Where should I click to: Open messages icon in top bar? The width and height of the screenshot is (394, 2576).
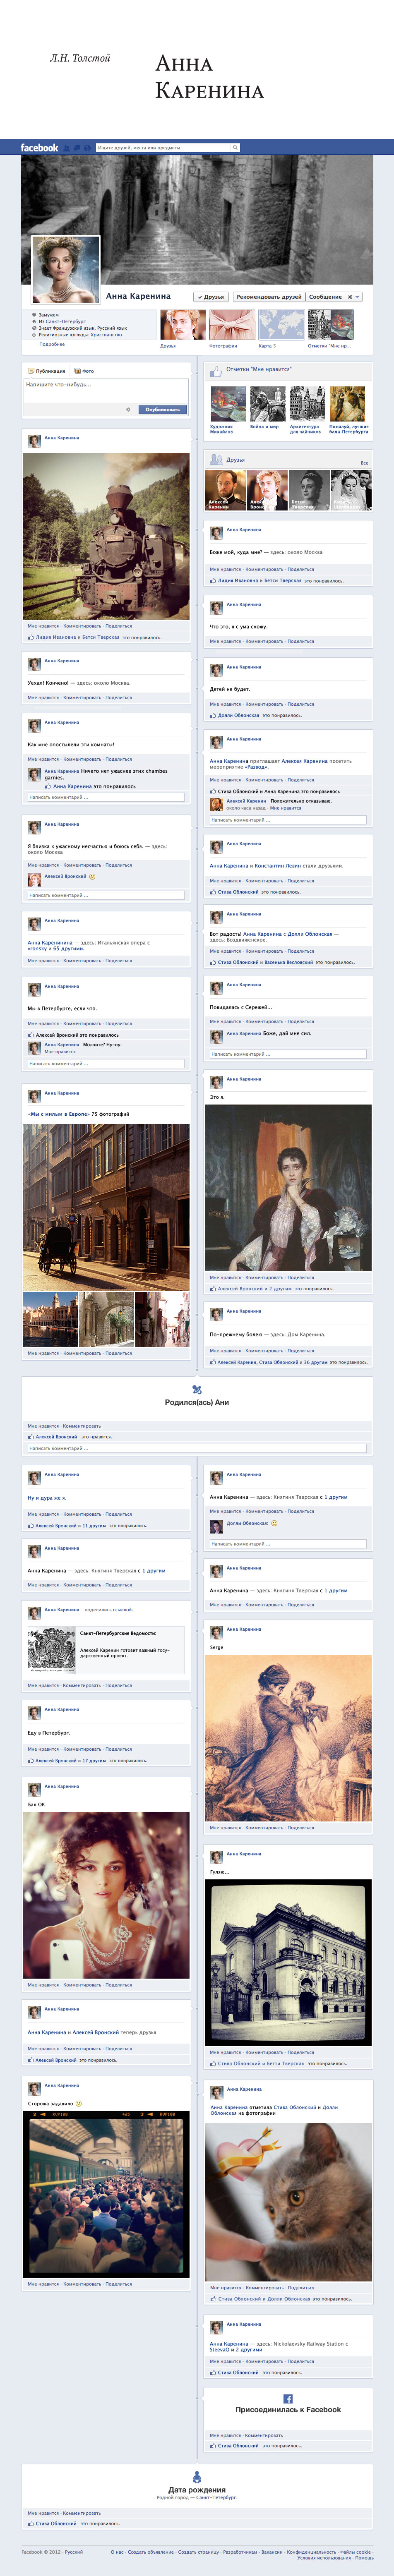coord(77,148)
